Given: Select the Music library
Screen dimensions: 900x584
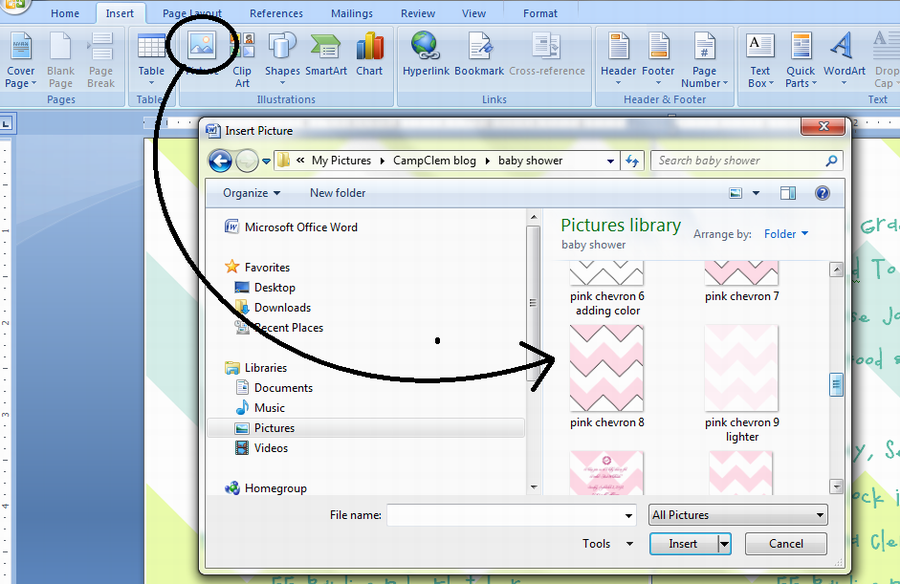Looking at the screenshot, I should (x=260, y=408).
